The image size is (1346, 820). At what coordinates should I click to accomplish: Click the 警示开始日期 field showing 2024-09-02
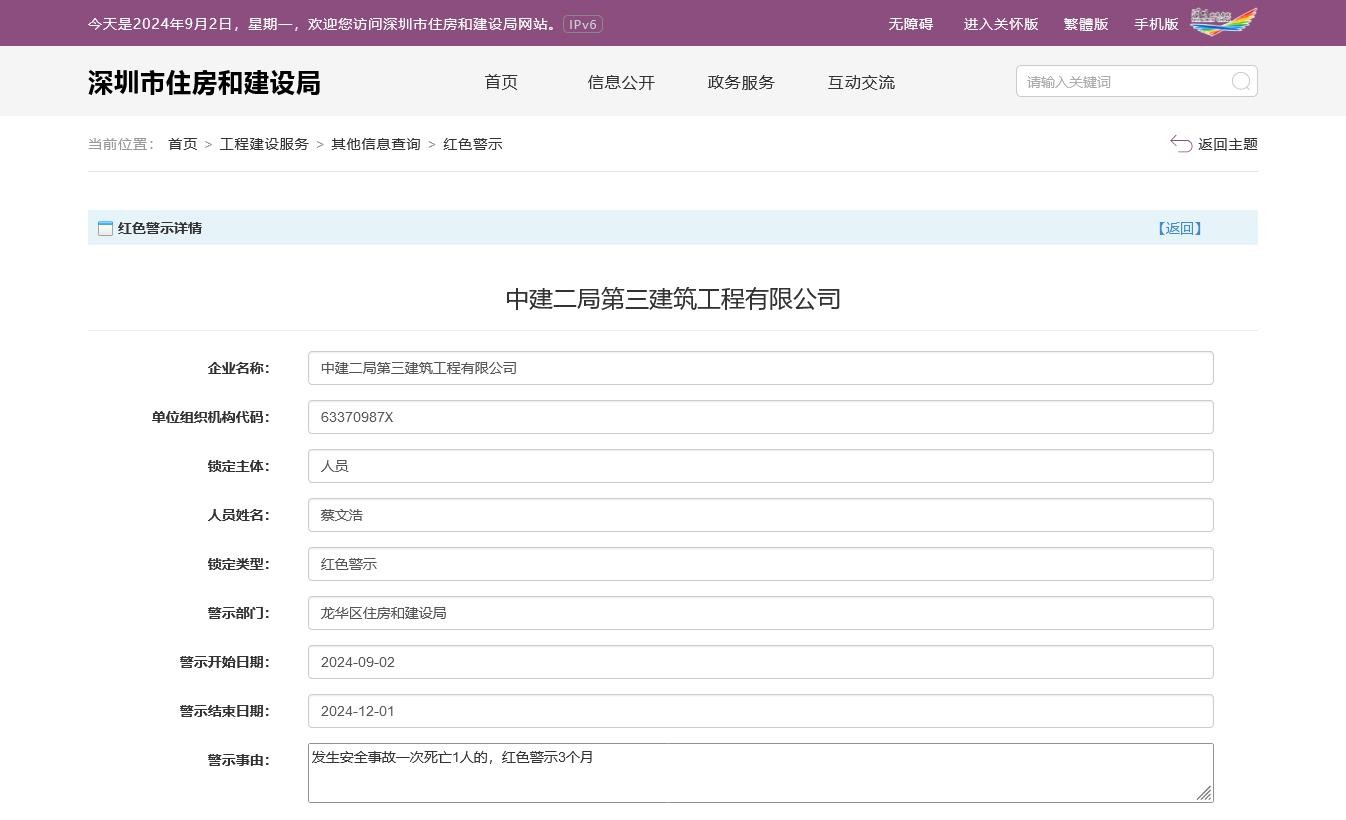(760, 662)
